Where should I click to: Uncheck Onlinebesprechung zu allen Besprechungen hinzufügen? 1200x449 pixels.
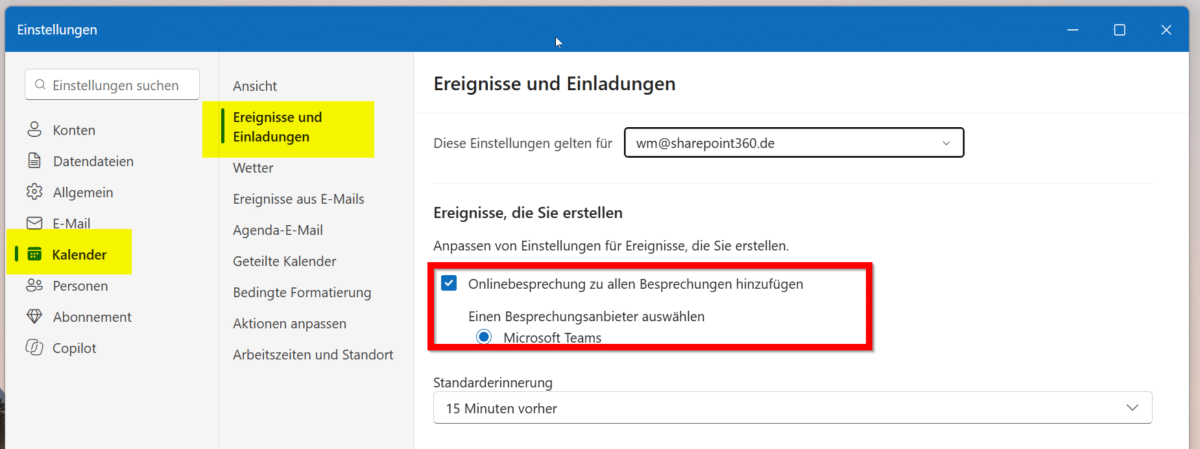coord(449,284)
